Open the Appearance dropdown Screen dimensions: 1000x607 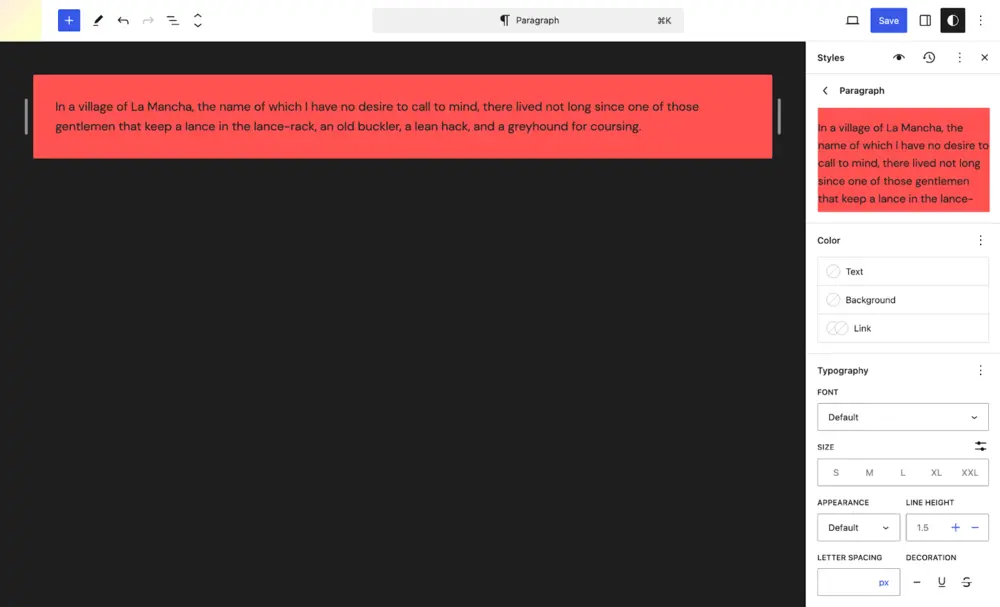[x=858, y=527]
